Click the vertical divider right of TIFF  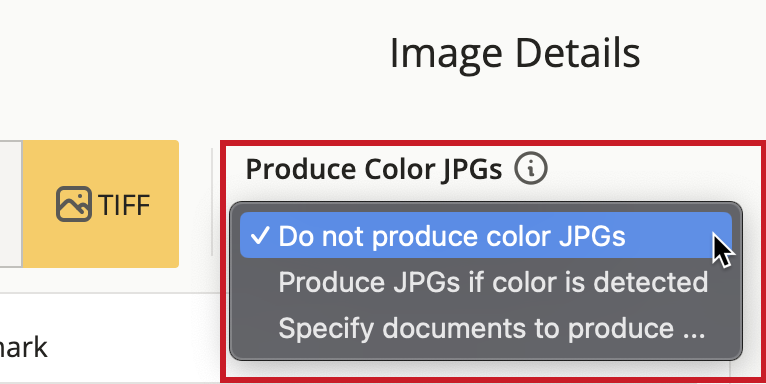click(212, 202)
